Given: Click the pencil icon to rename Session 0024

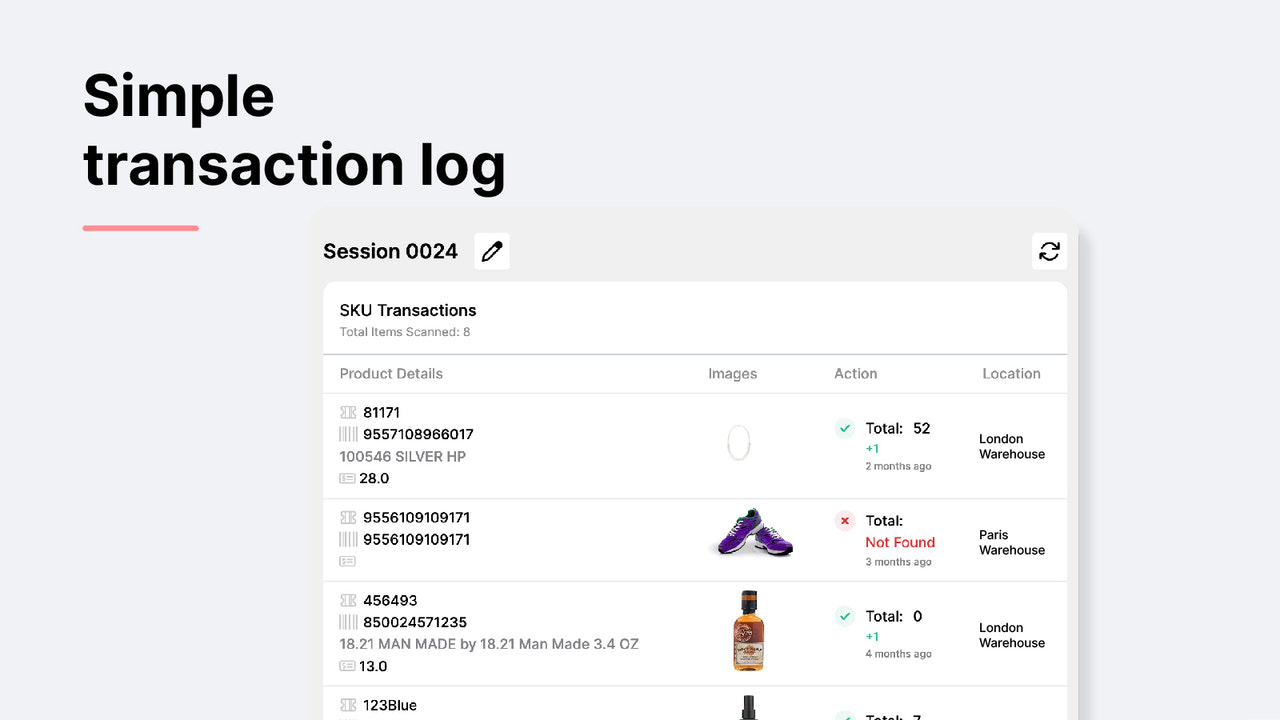Looking at the screenshot, I should click(x=491, y=251).
